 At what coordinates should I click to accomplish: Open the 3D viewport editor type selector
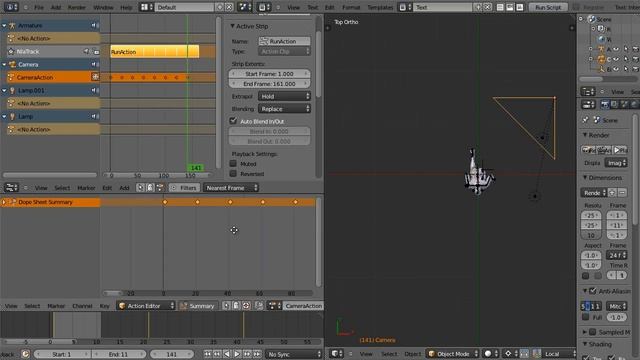(x=336, y=353)
